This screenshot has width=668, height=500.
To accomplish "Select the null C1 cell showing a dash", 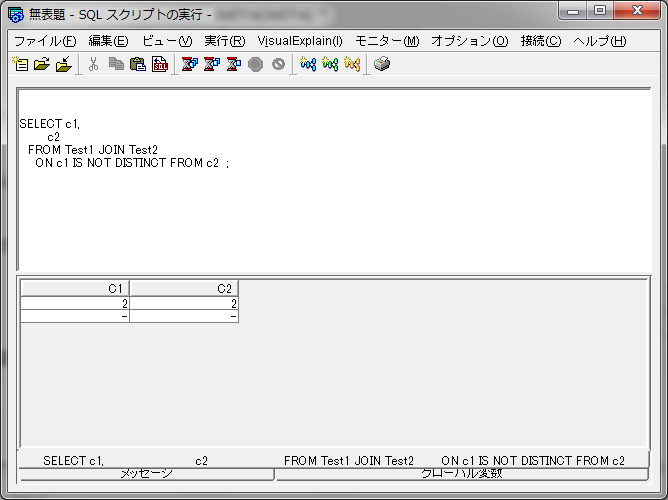I will pyautogui.click(x=75, y=316).
